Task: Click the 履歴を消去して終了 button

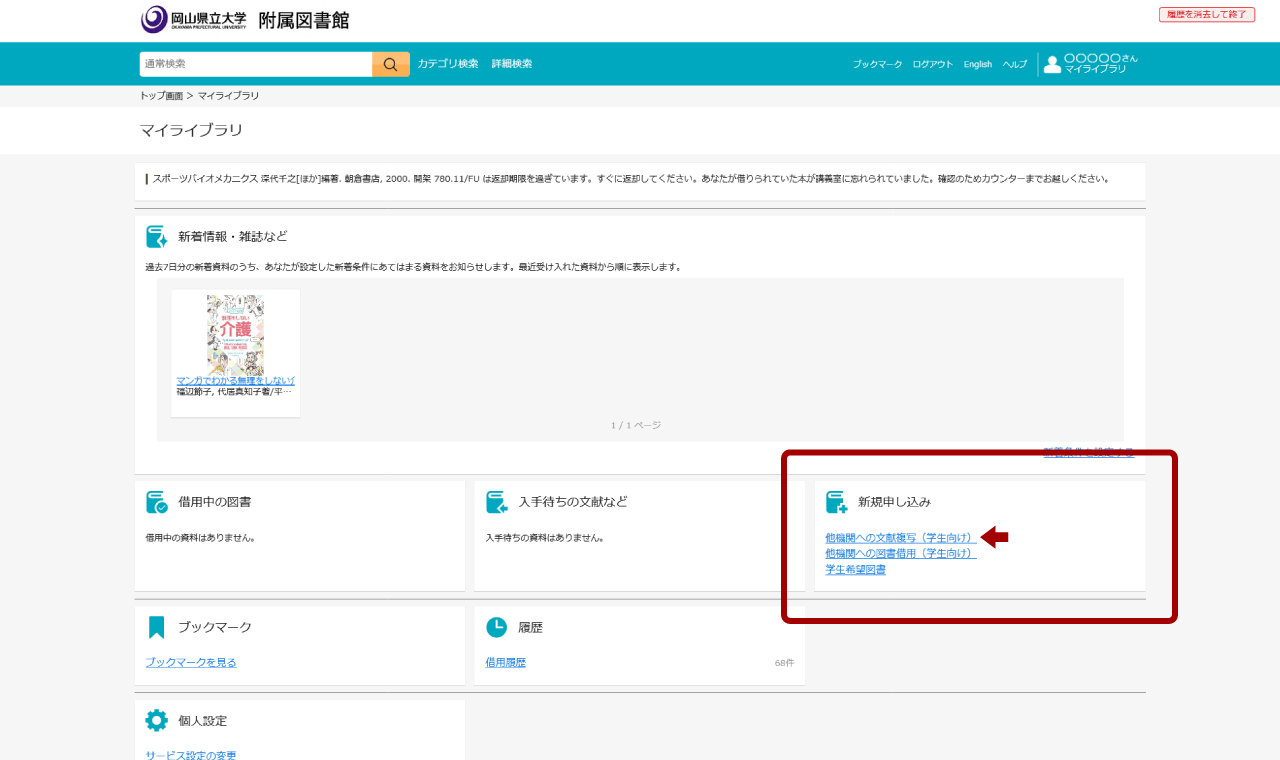Action: pos(1207,14)
